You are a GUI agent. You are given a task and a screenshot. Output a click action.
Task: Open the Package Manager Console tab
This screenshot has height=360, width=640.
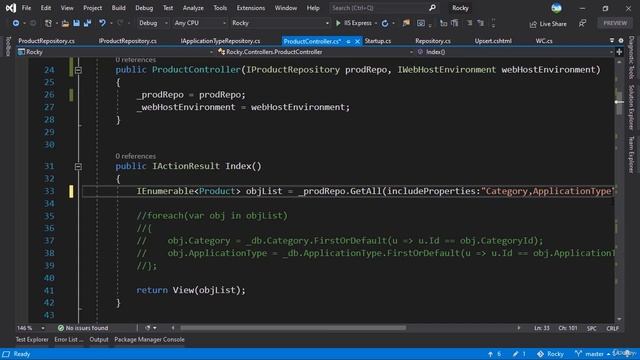(x=149, y=340)
